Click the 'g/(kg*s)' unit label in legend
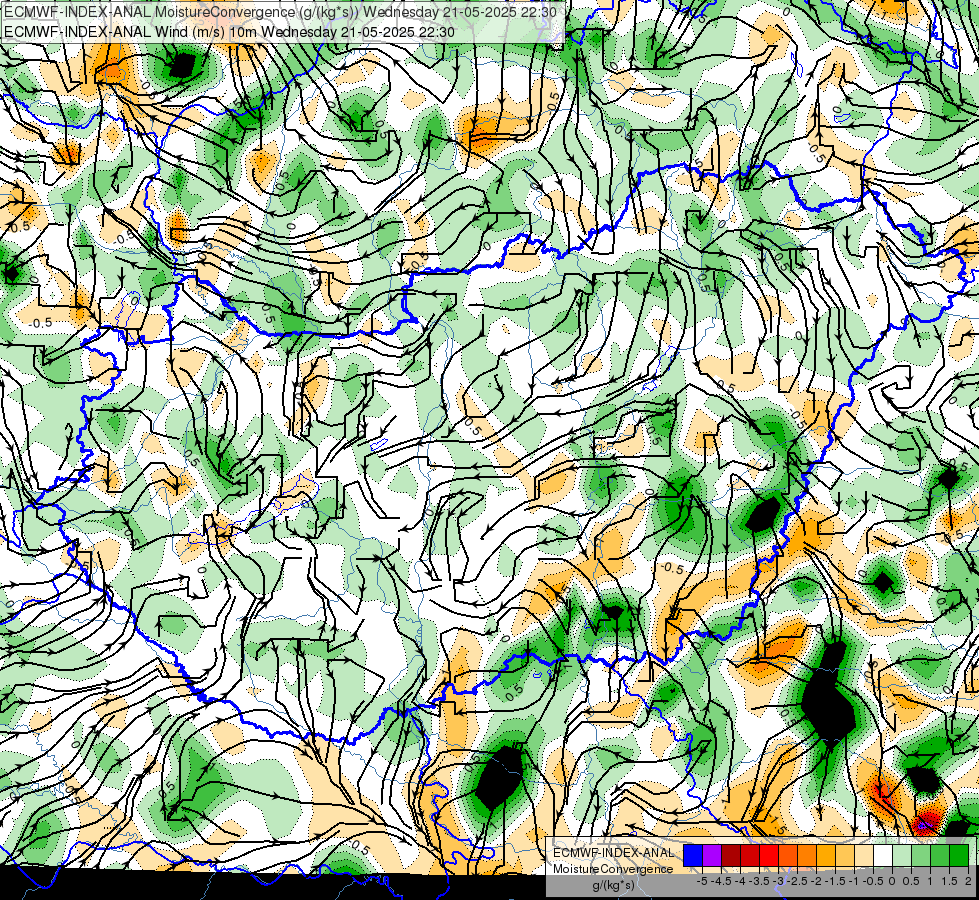The height and width of the screenshot is (900, 979). point(613,886)
